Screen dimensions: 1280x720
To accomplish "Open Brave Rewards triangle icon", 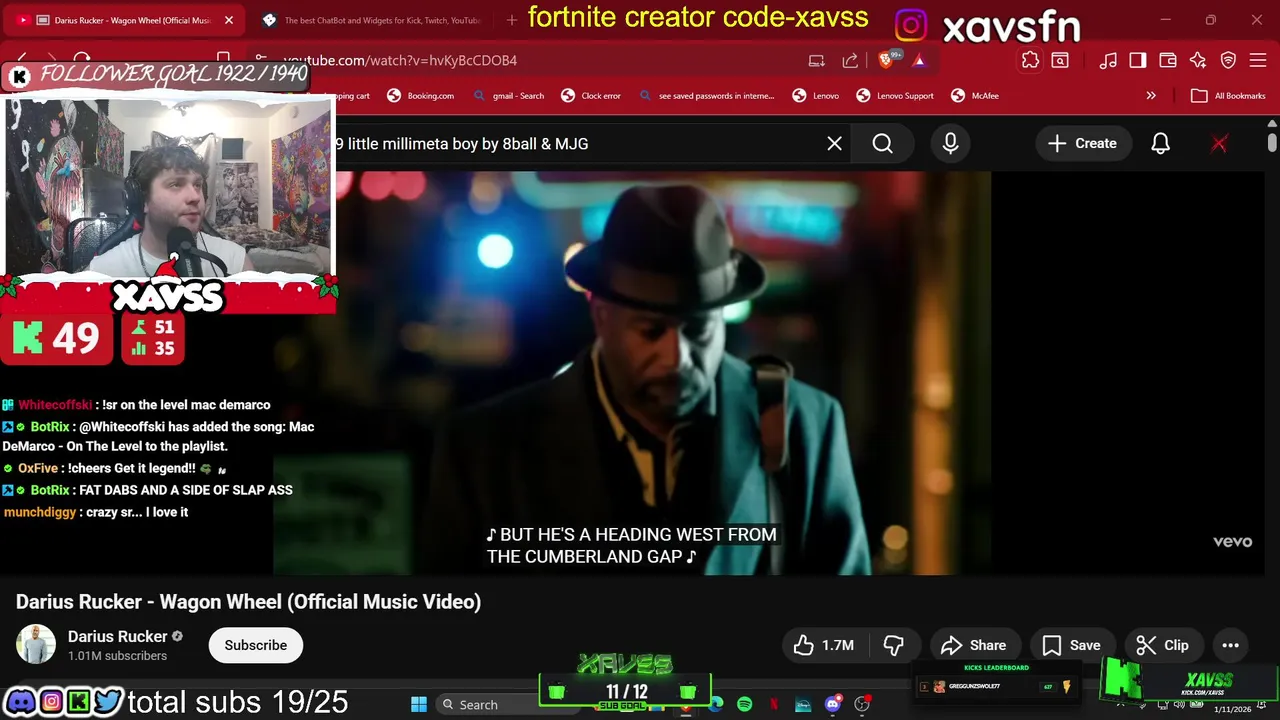I will [x=918, y=61].
